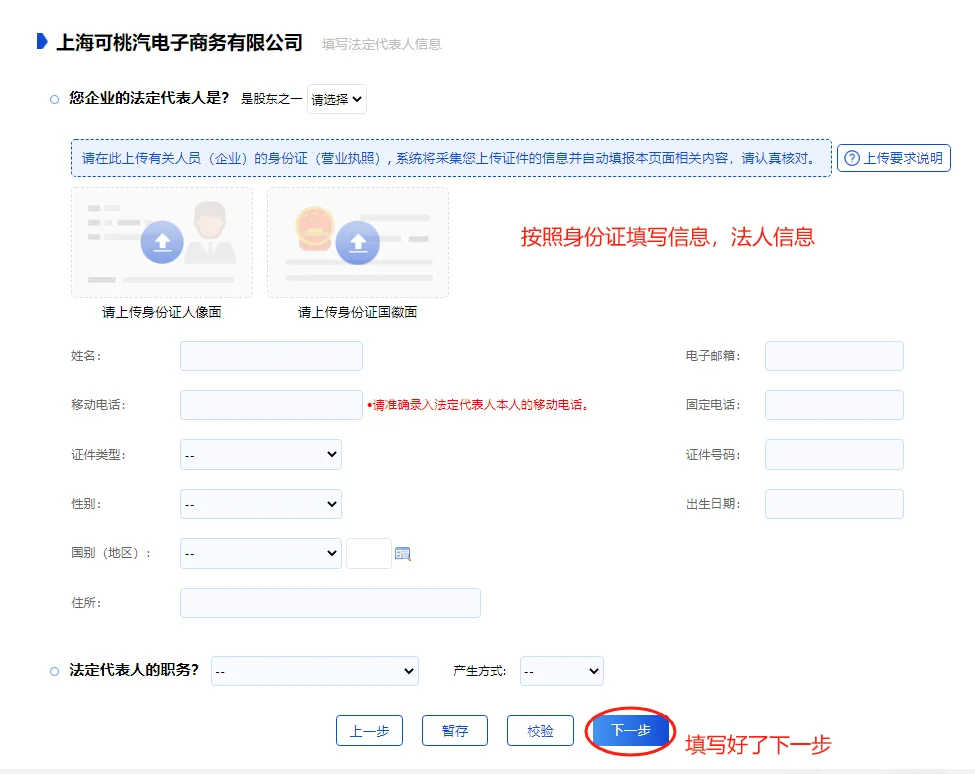
Task: Open the 证件类型 dropdown
Action: click(x=260, y=454)
